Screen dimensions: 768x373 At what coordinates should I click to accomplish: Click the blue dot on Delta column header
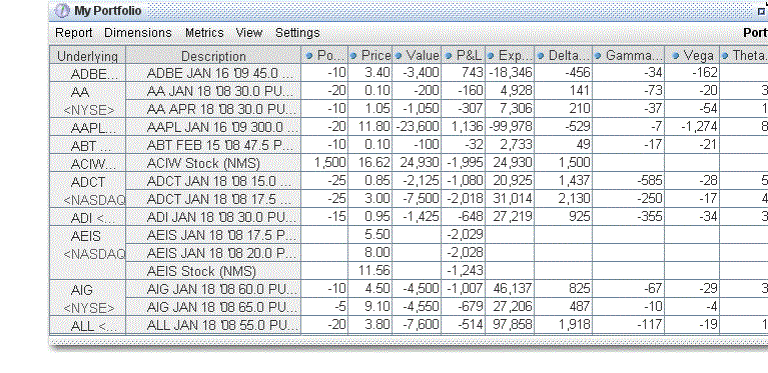540,56
